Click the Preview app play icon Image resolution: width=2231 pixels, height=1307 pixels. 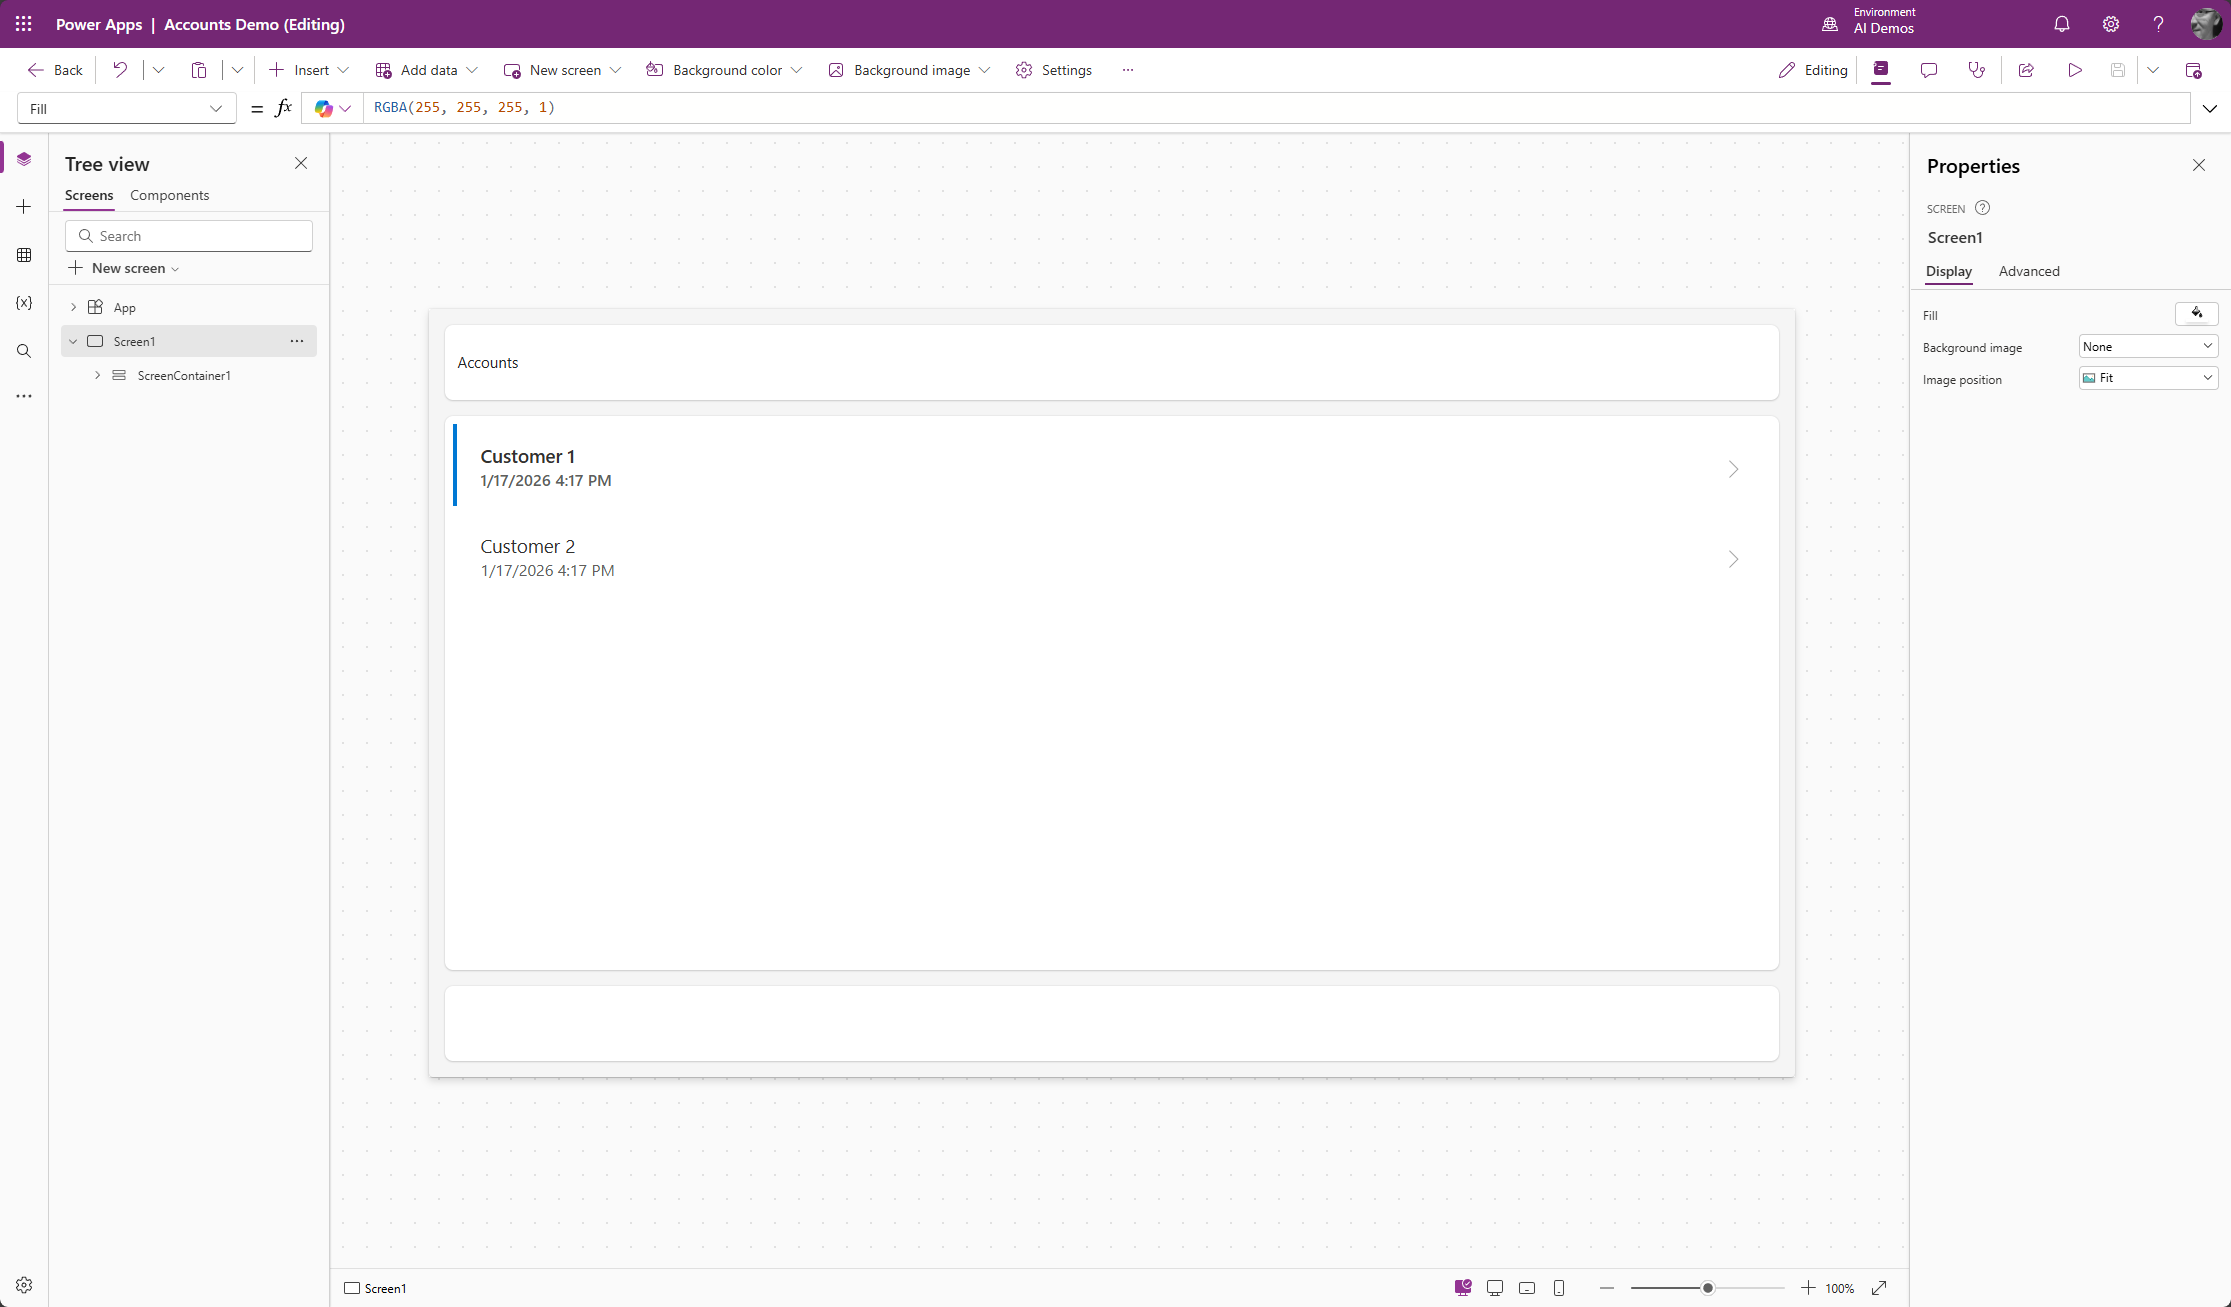pos(2075,70)
